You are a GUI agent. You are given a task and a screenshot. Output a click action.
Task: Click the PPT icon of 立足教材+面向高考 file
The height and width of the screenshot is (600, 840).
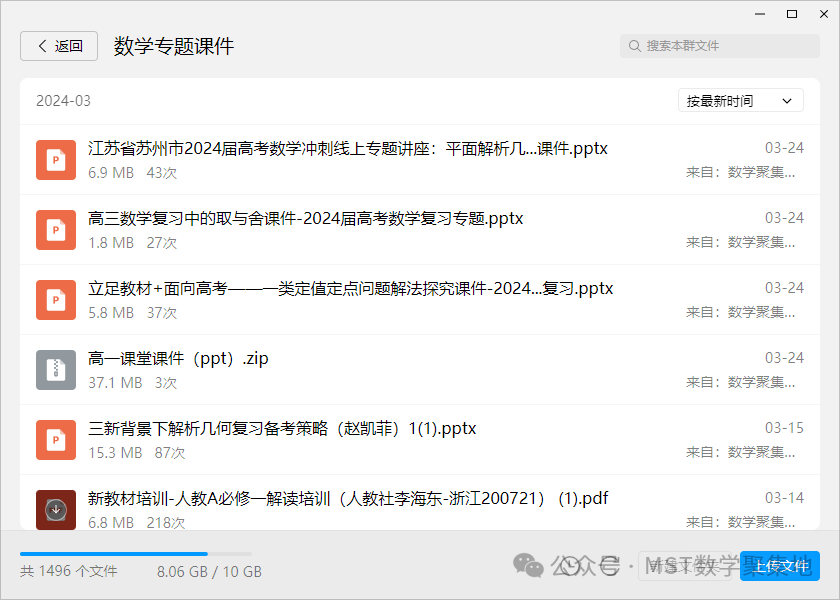56,300
